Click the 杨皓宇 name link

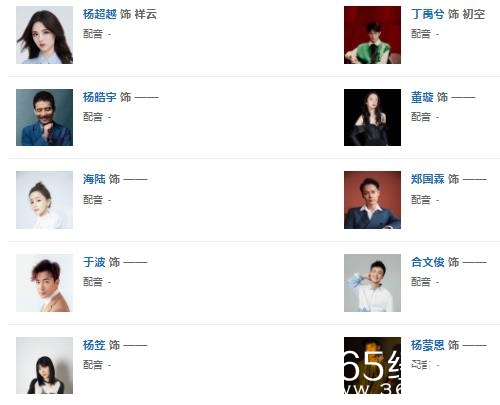point(100,97)
